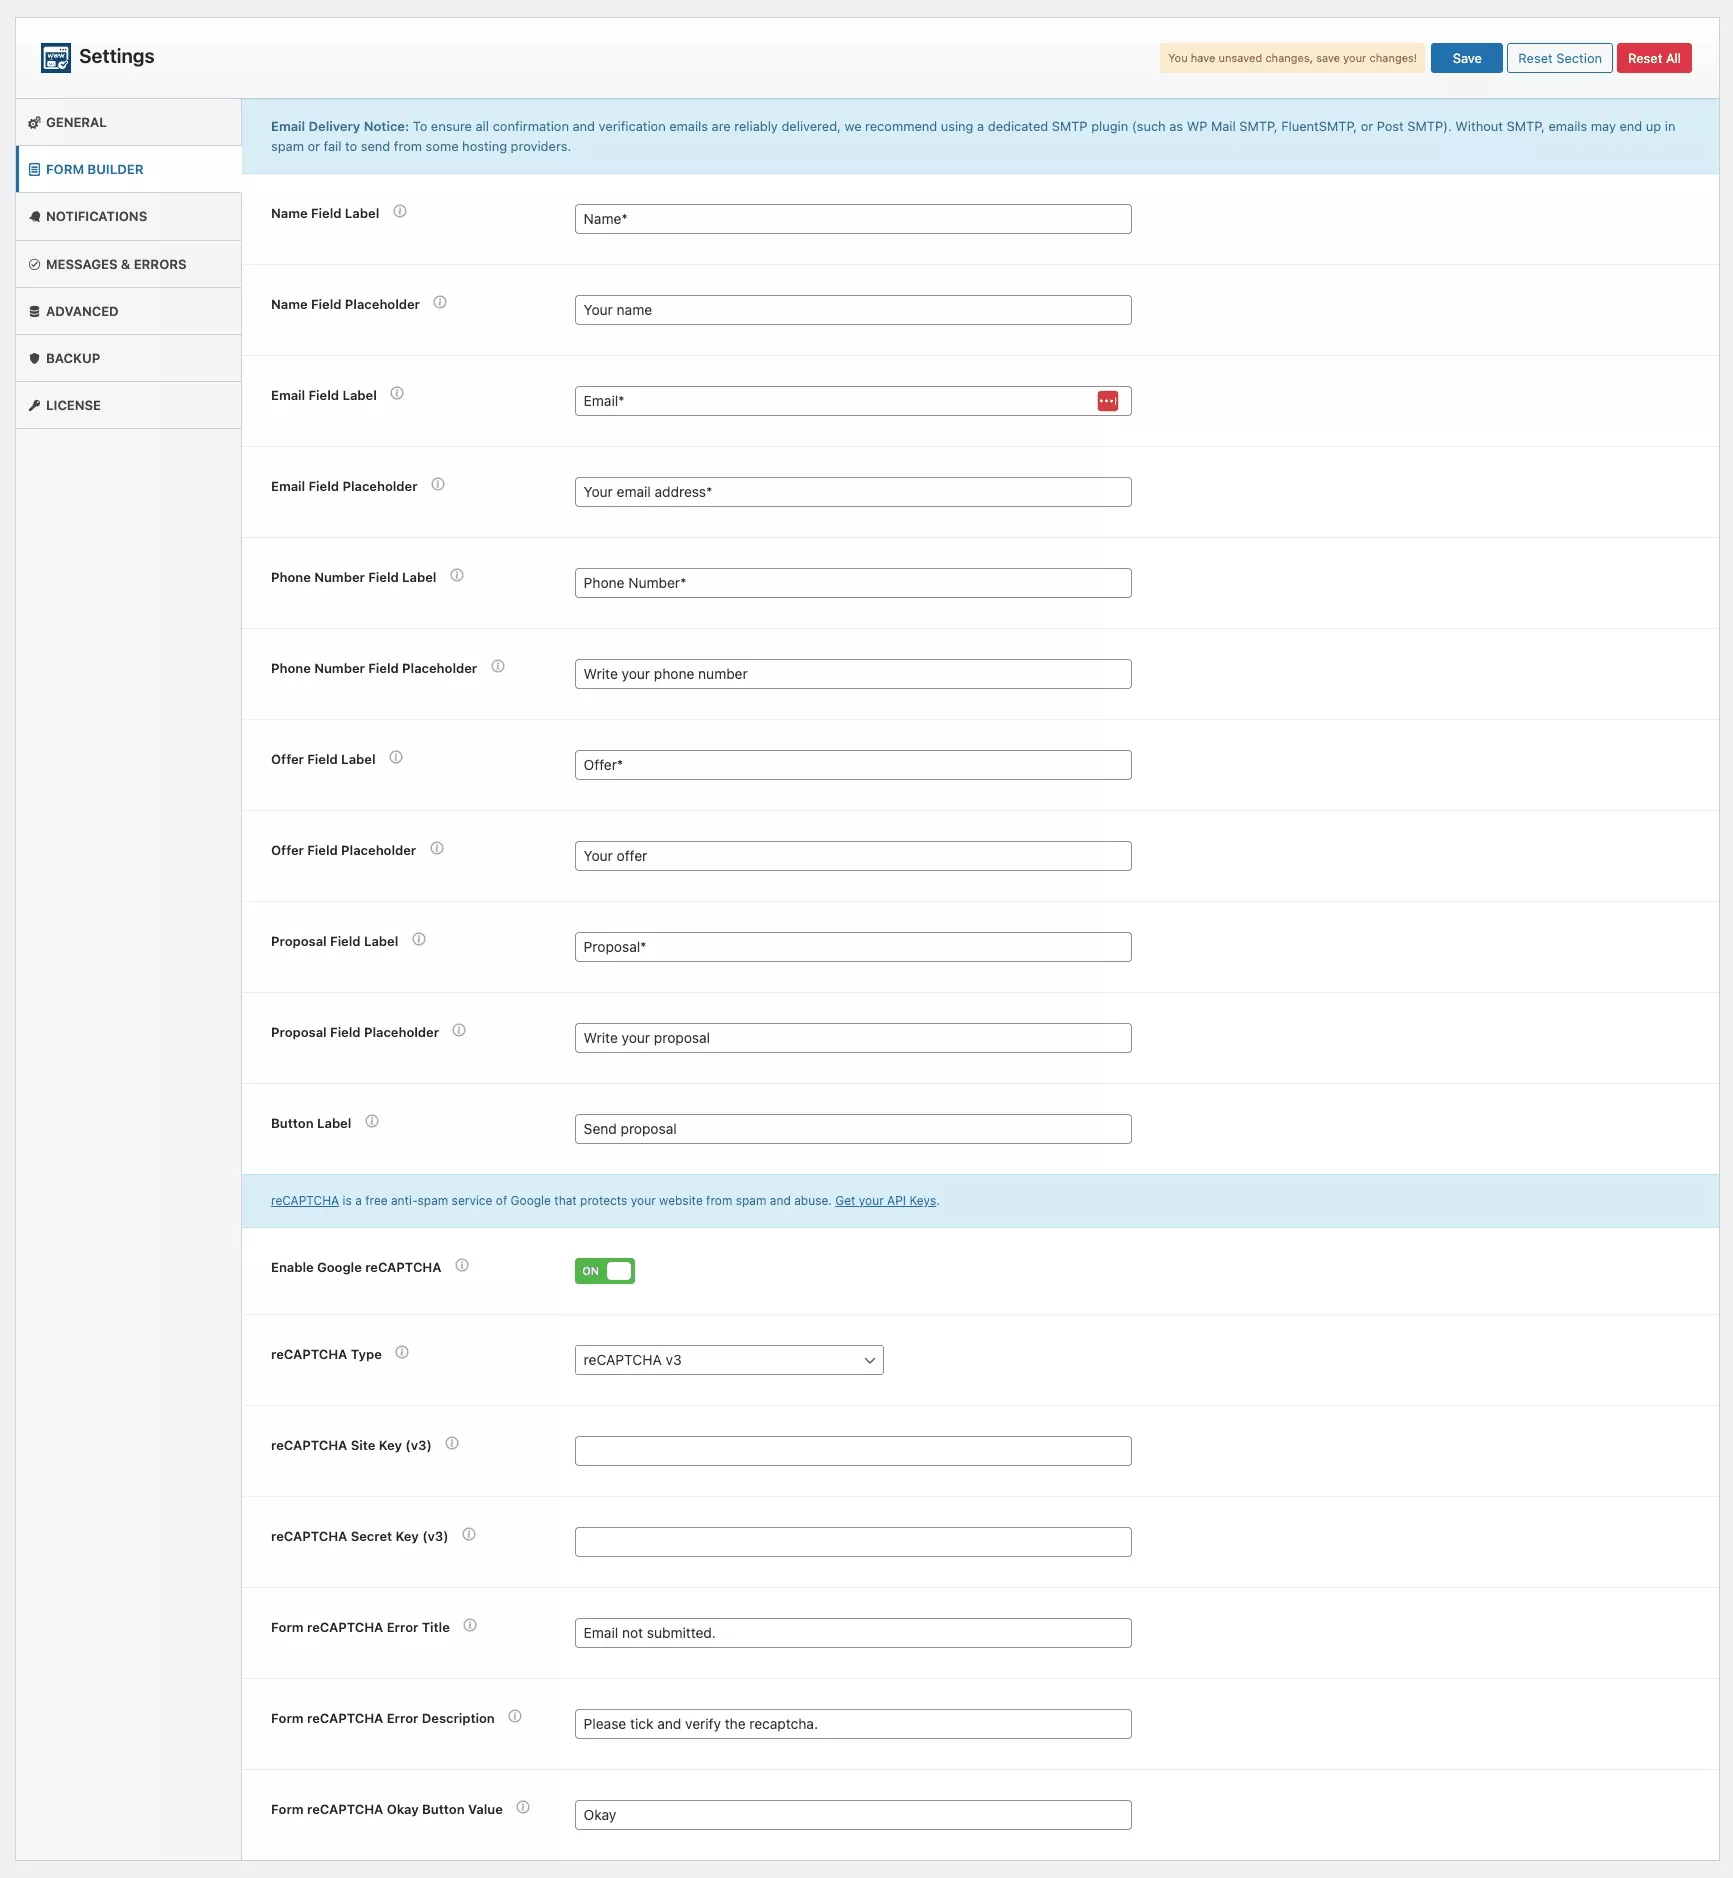The width and height of the screenshot is (1733, 1878).
Task: Click help icon for reCAPTCHA Secret Key (v3)
Action: 469,1535
